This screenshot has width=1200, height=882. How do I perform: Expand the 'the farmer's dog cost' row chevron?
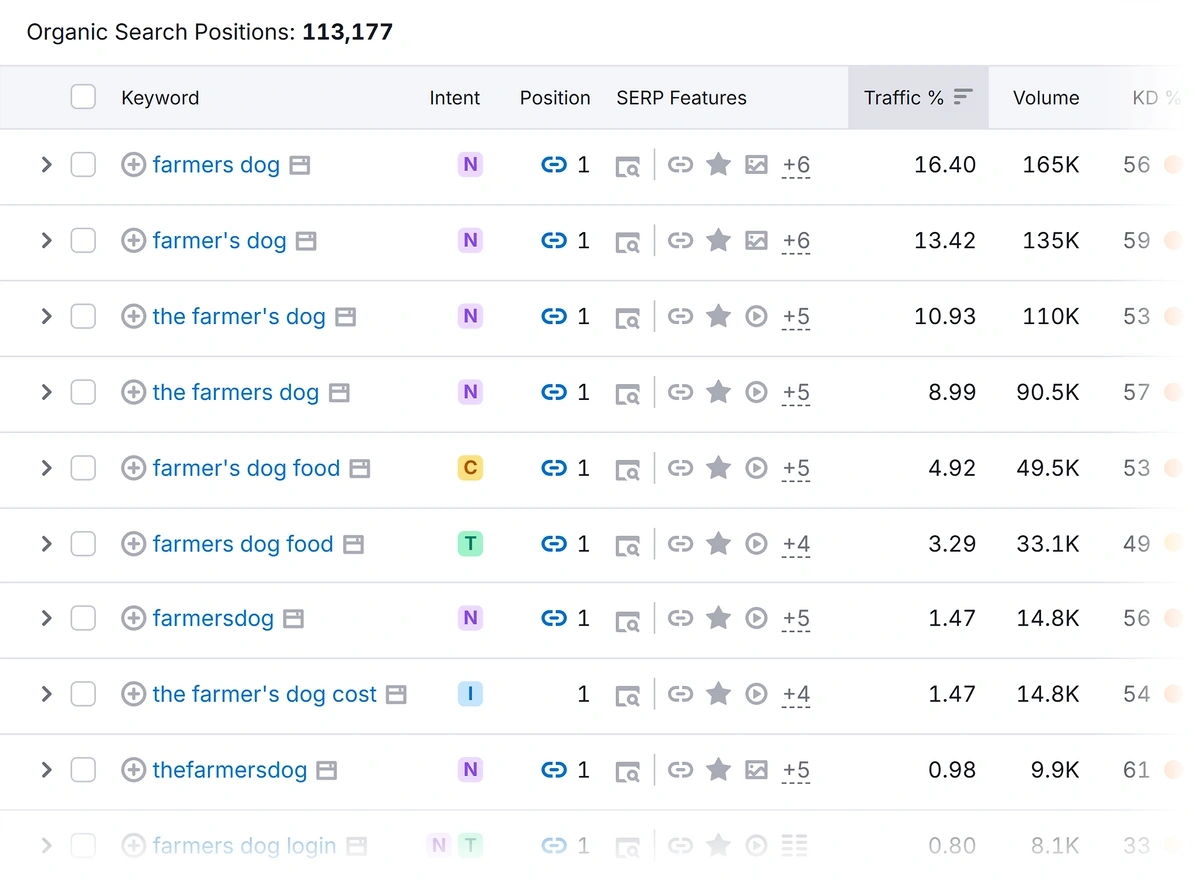[46, 694]
